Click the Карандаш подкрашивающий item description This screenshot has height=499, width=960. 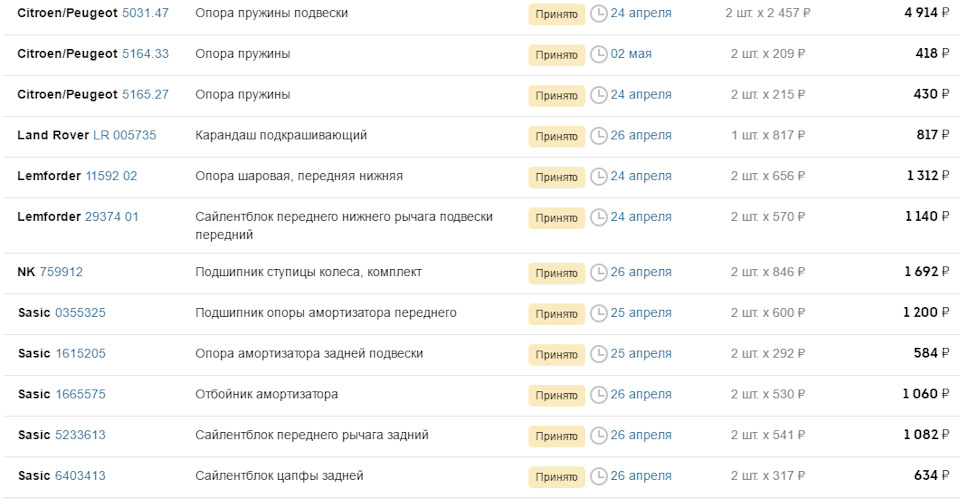coord(281,135)
